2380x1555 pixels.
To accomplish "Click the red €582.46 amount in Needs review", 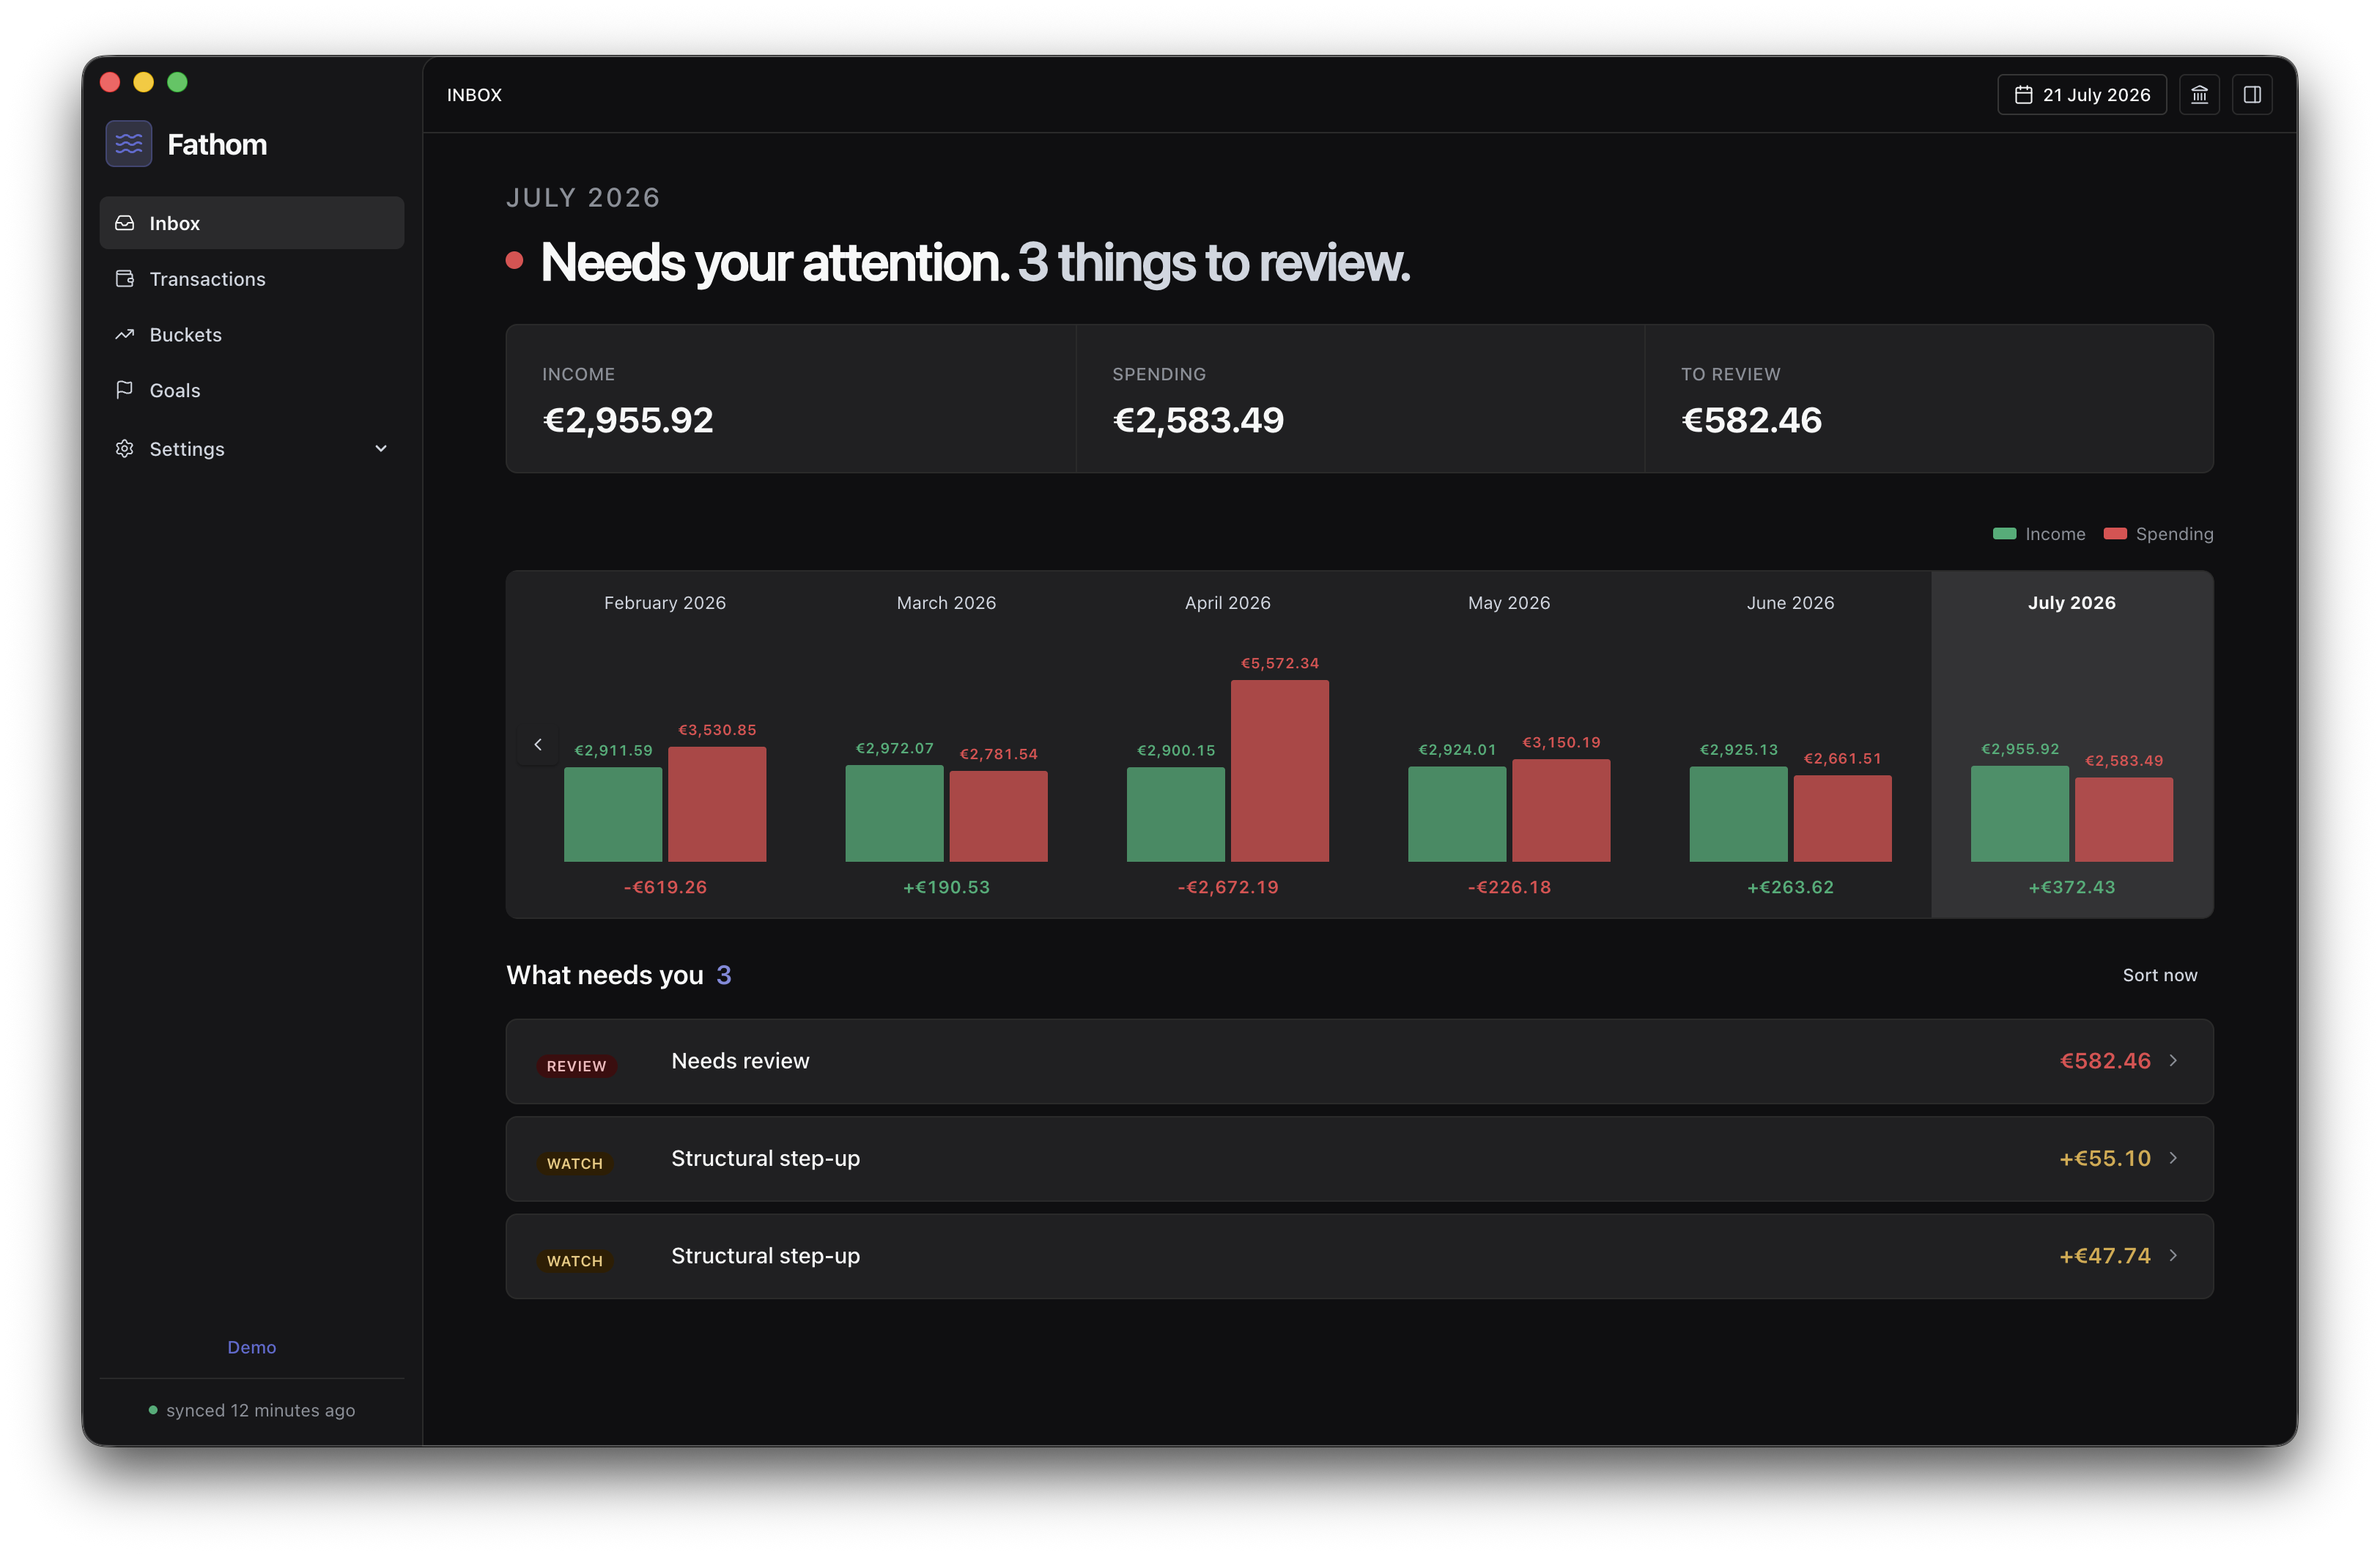I will click(2105, 1061).
